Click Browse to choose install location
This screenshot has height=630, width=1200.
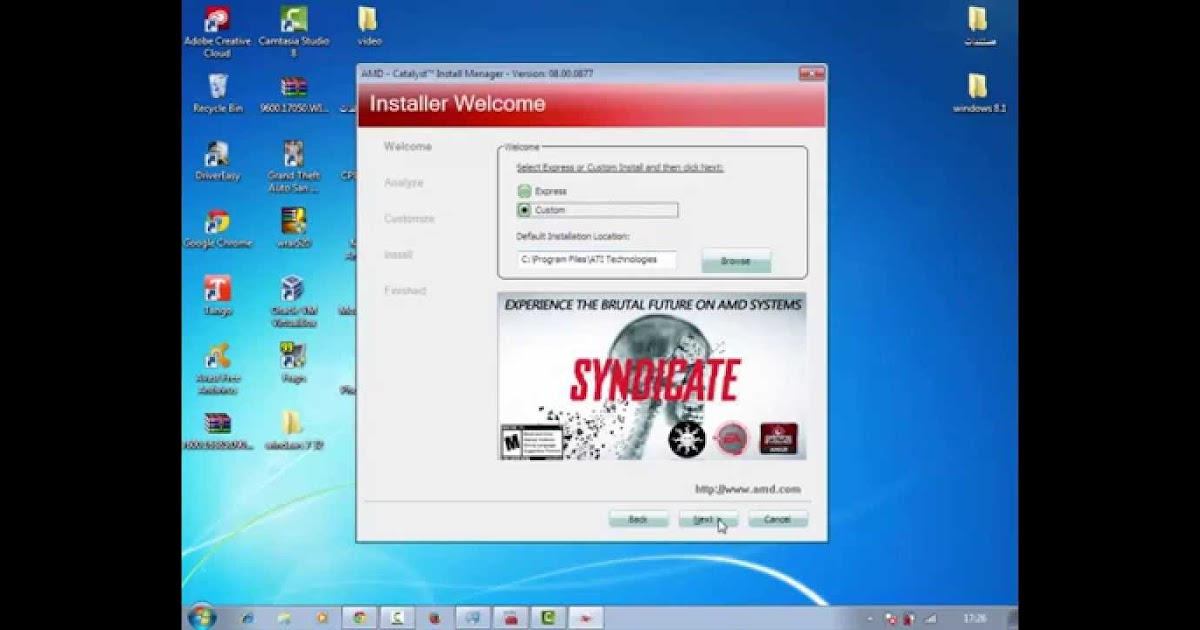pyautogui.click(x=736, y=261)
